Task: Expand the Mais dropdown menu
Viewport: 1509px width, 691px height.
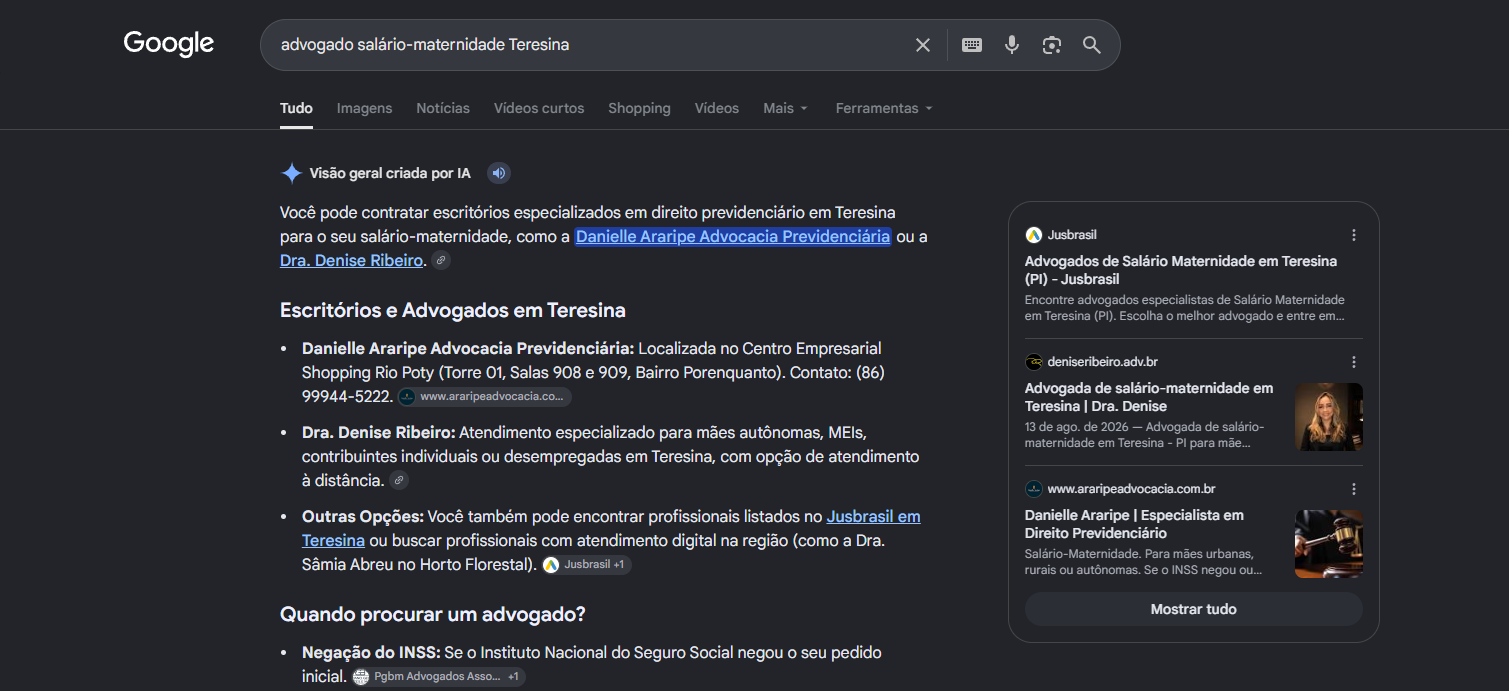Action: [785, 108]
